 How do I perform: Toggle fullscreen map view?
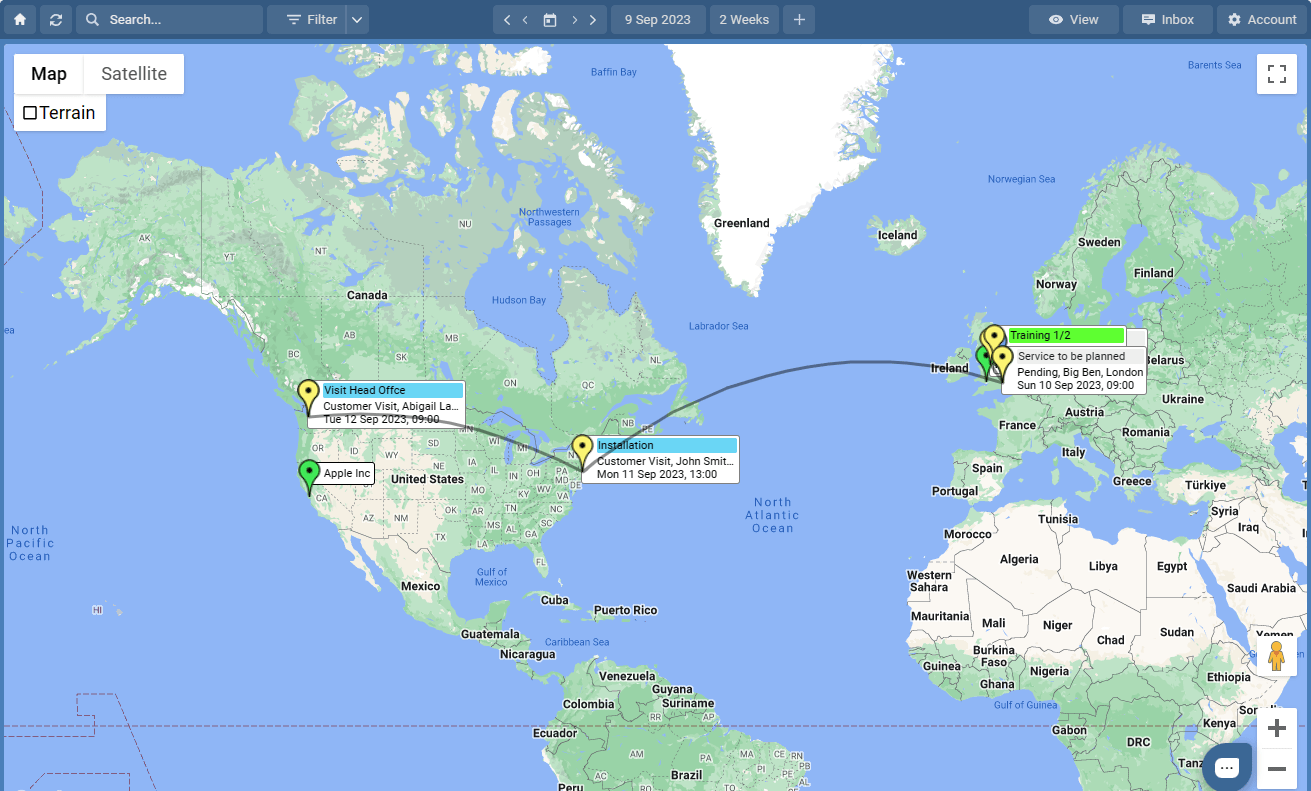pos(1276,74)
